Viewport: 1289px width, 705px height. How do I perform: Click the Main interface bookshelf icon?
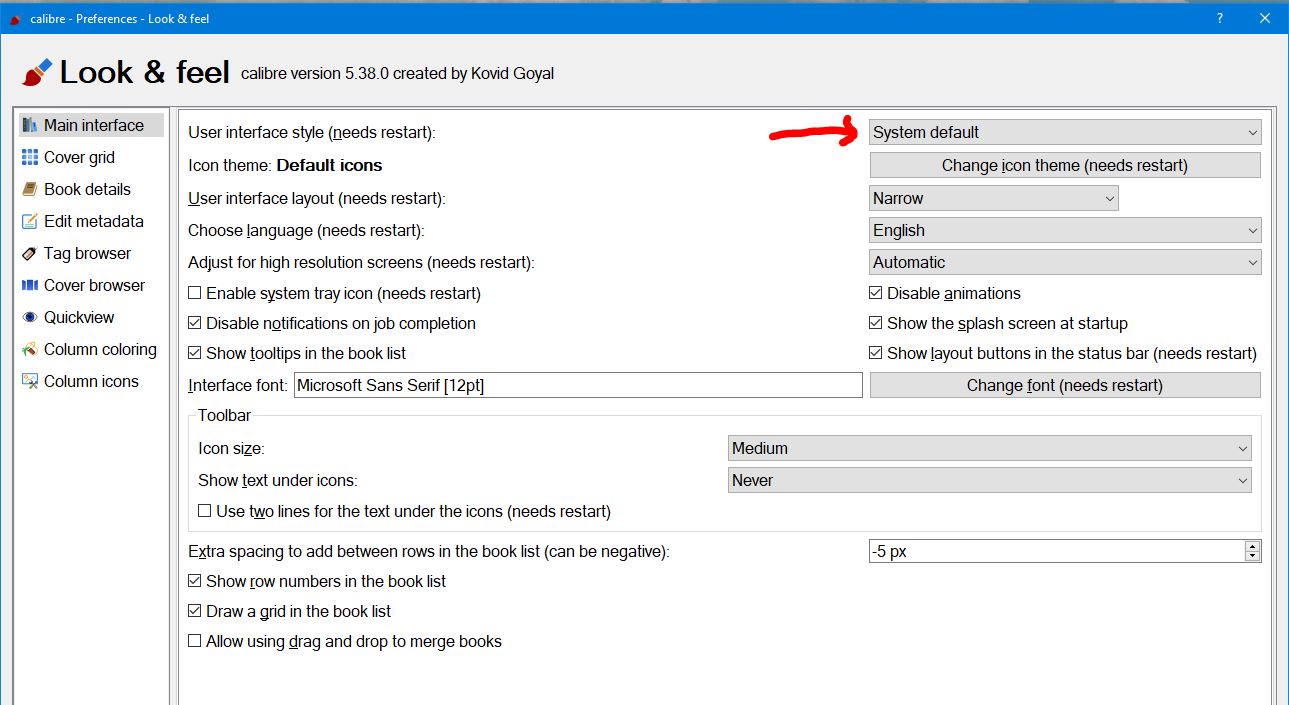coord(30,125)
